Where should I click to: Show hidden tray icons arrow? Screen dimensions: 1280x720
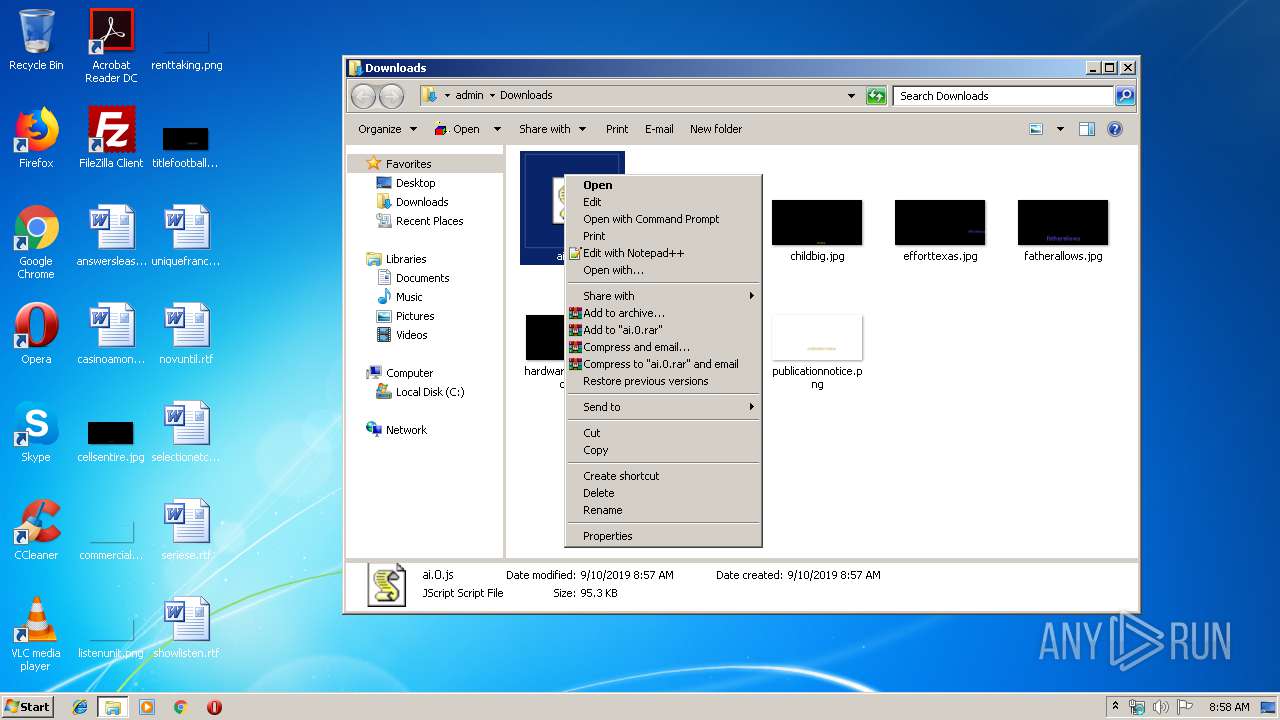(1115, 707)
